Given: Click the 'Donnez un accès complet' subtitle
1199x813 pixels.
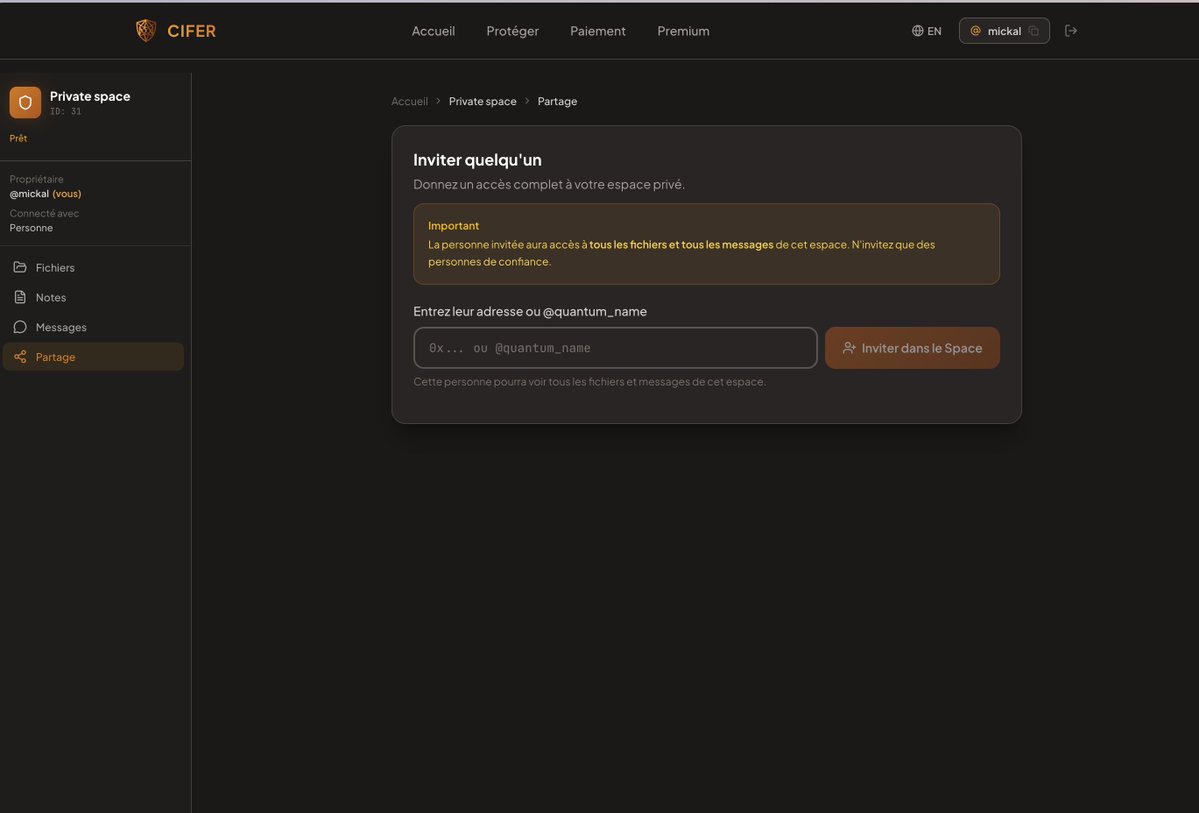Looking at the screenshot, I should coord(549,184).
